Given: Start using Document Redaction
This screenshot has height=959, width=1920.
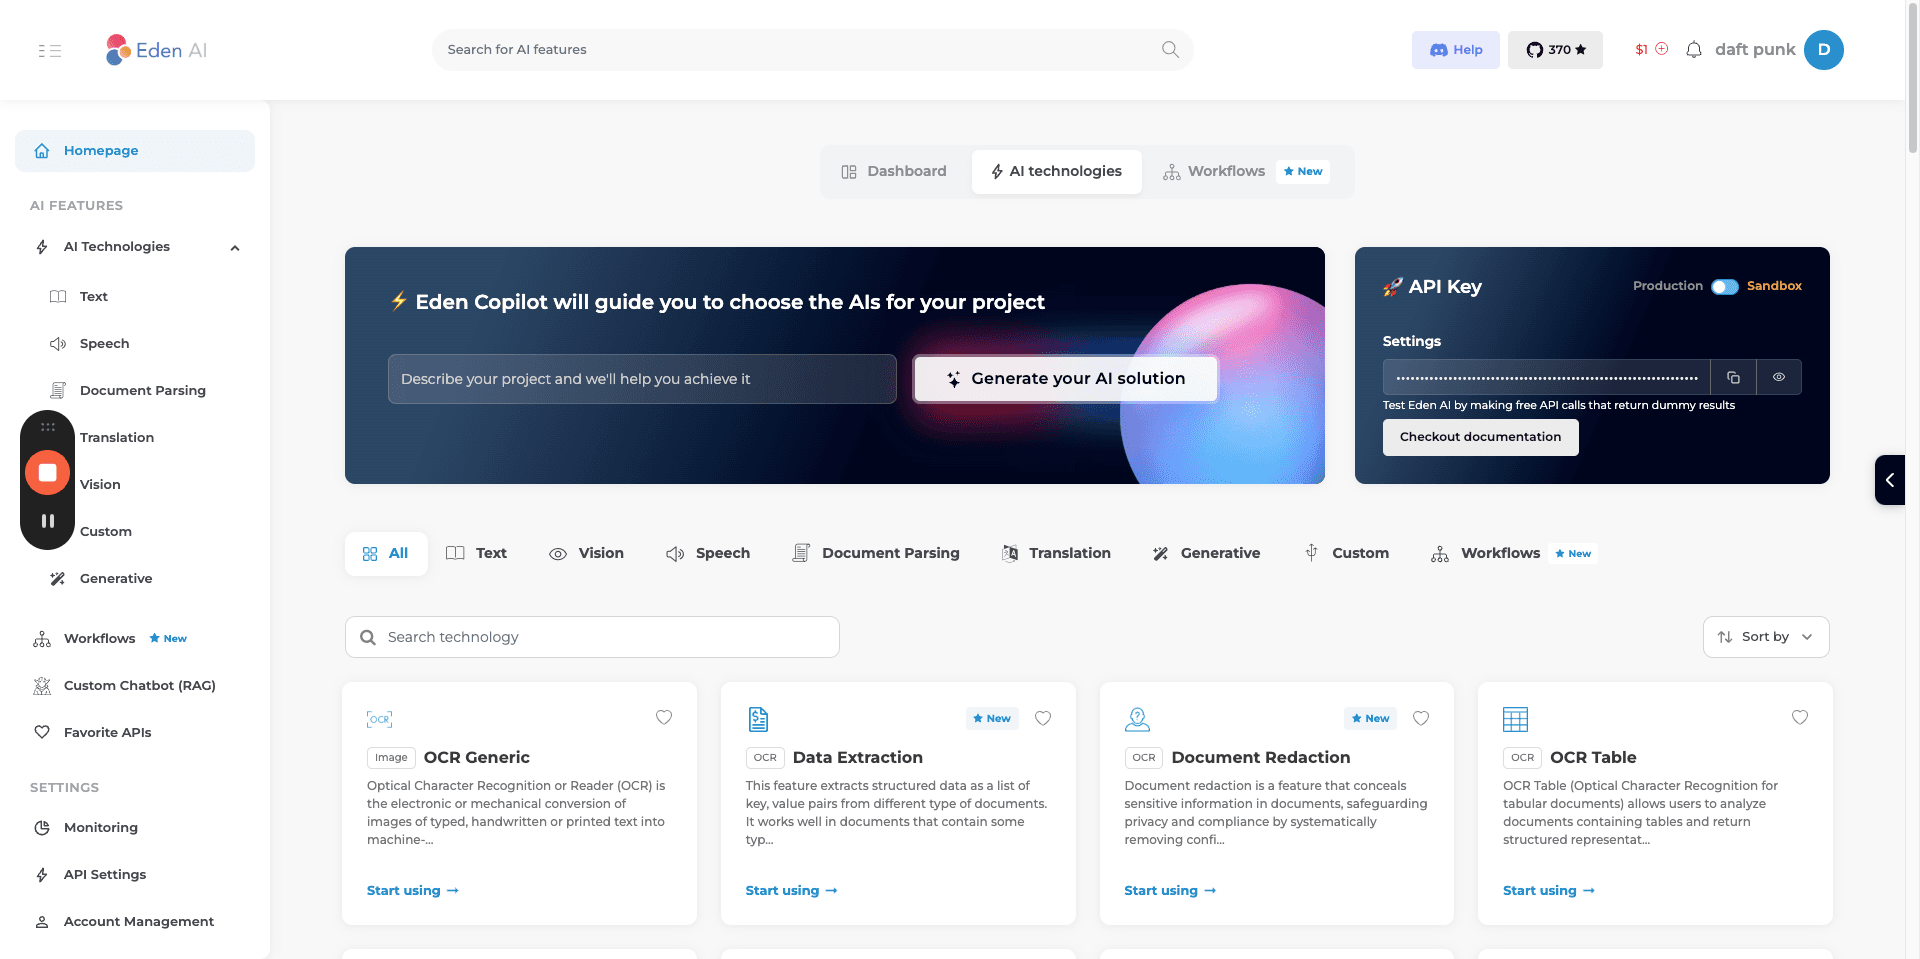Looking at the screenshot, I should (1170, 891).
